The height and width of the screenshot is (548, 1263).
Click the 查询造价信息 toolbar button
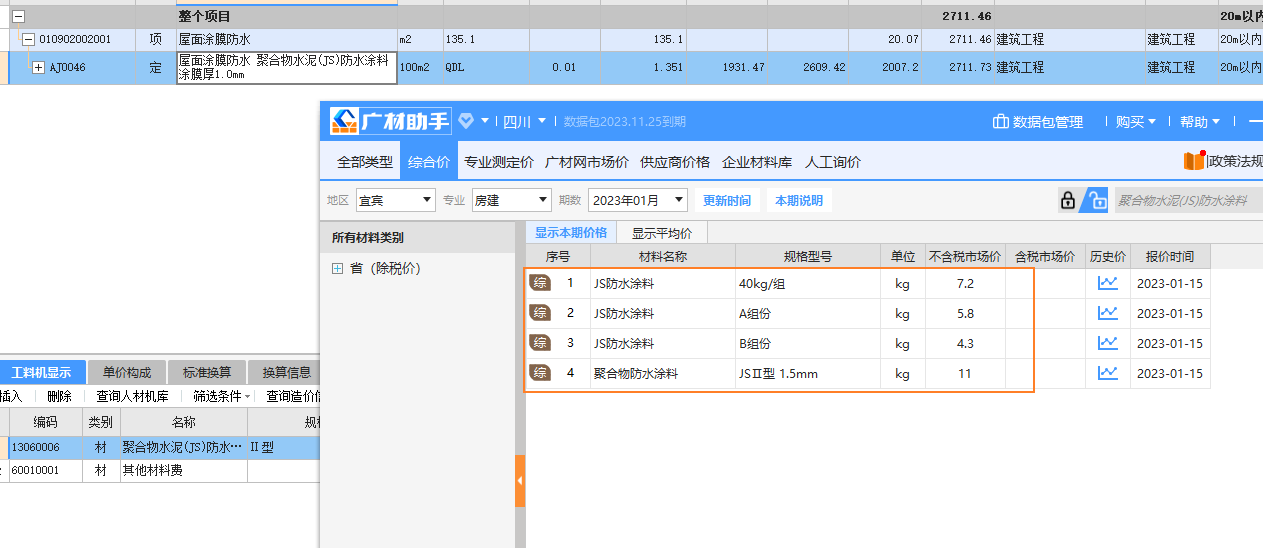click(x=293, y=396)
